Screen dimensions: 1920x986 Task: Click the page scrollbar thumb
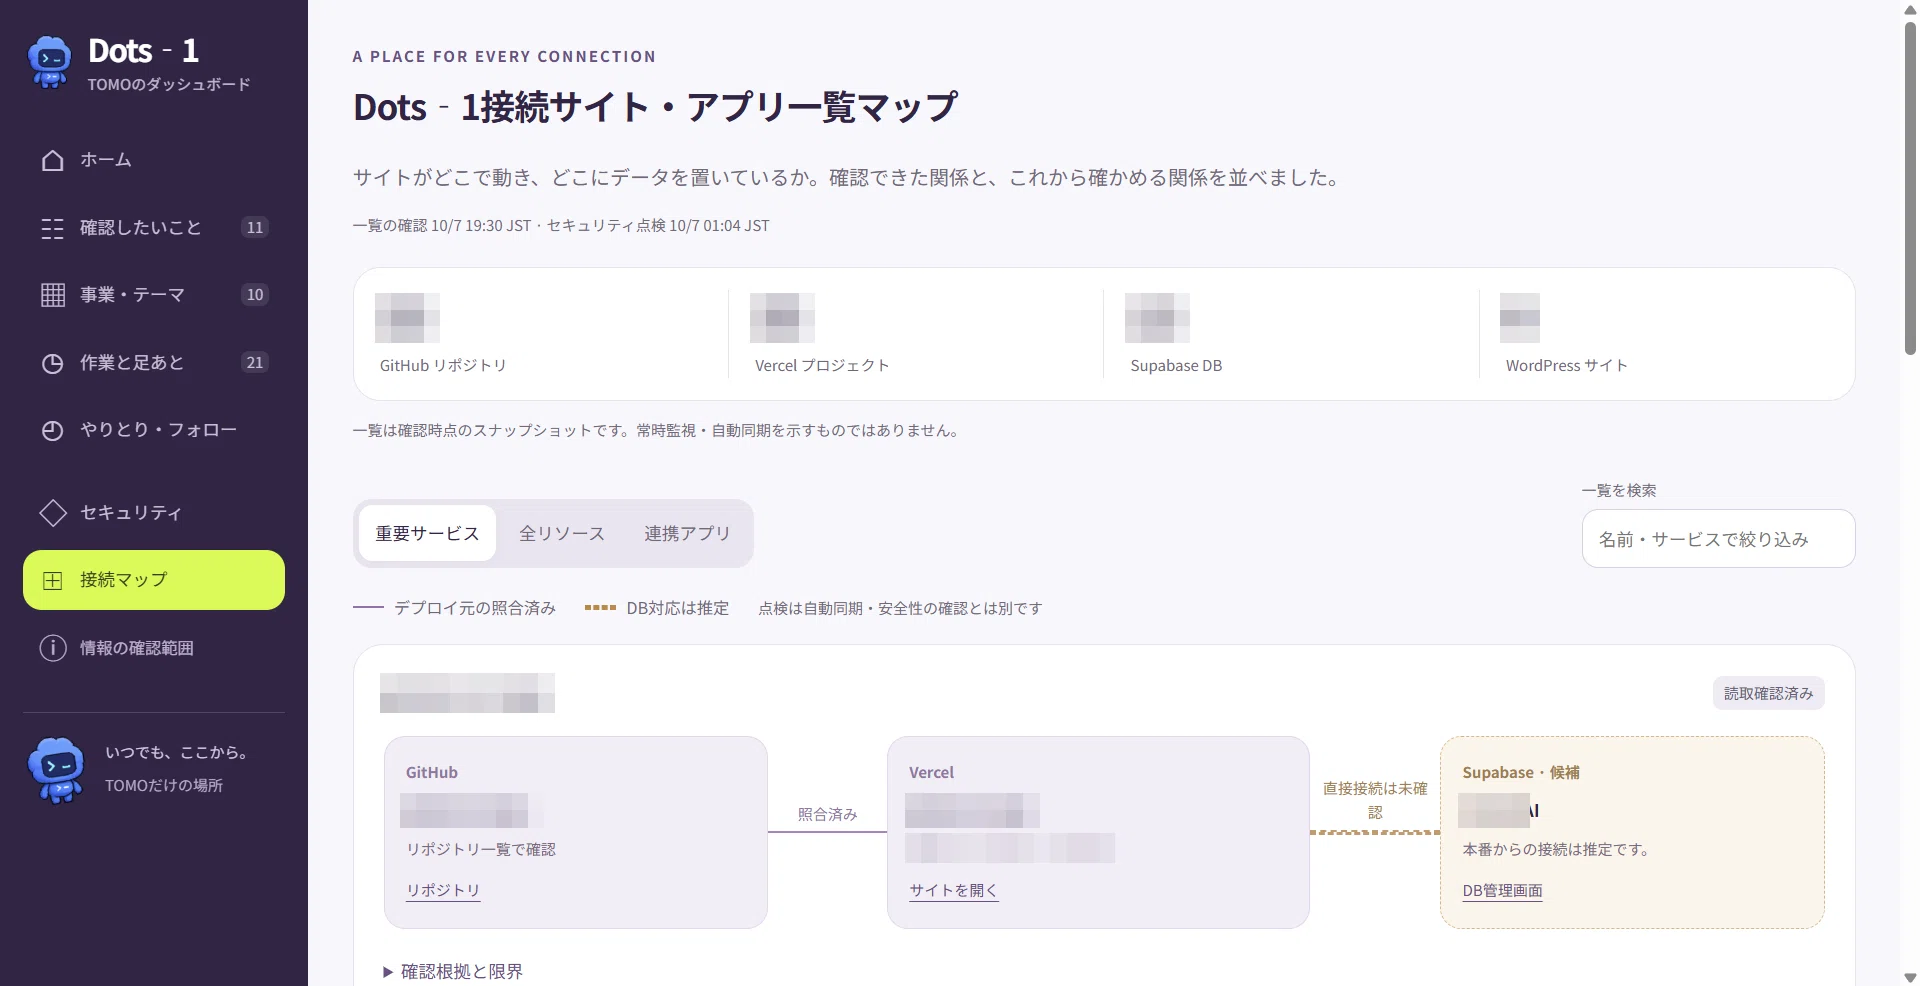tap(1910, 188)
